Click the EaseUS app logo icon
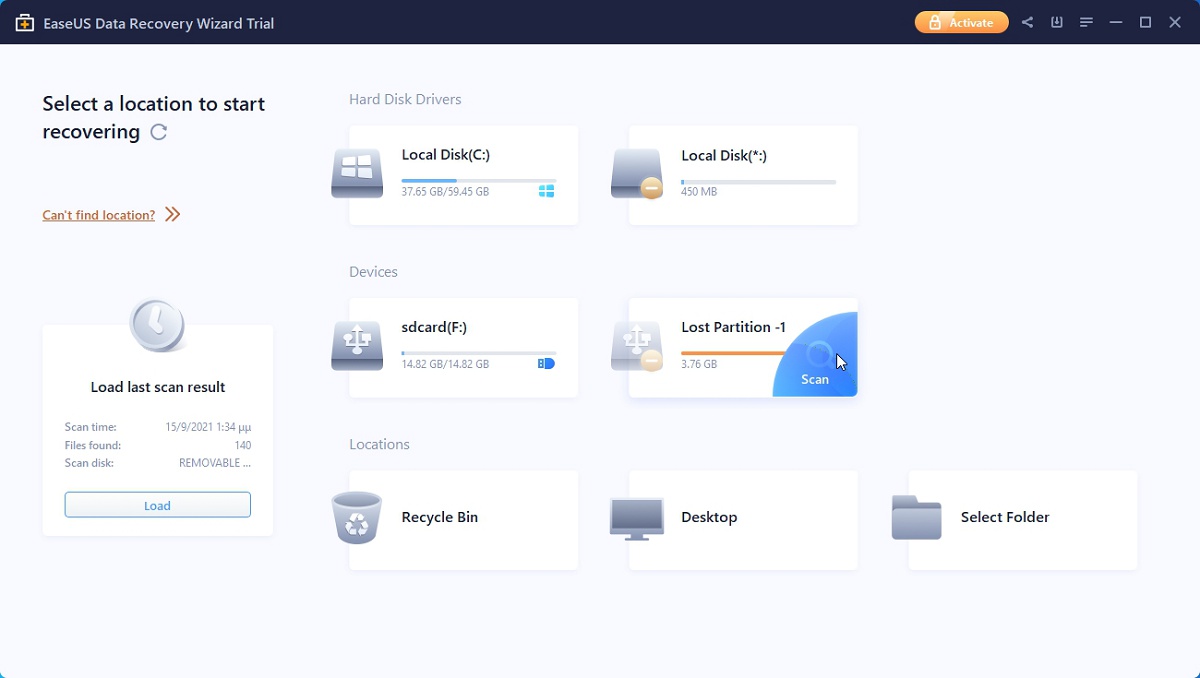The width and height of the screenshot is (1200, 678). (24, 23)
